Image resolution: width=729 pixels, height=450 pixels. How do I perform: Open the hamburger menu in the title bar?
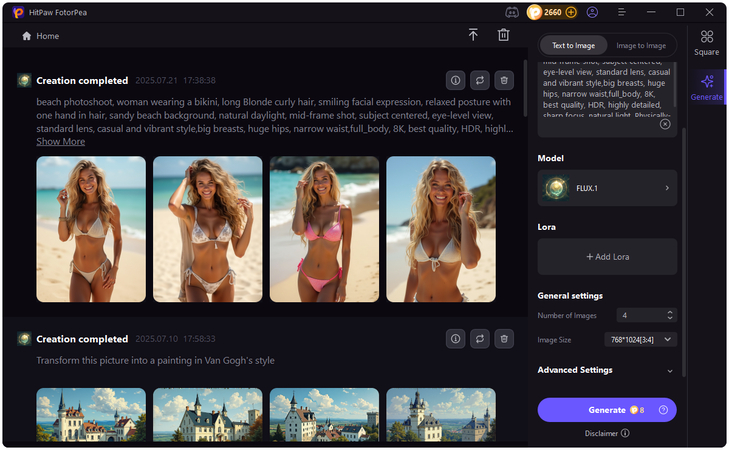622,13
